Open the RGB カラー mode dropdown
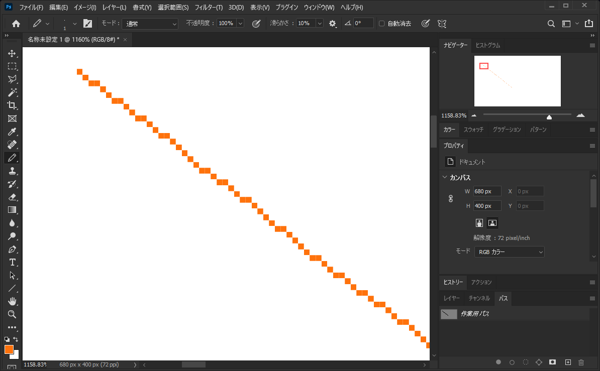Image resolution: width=600 pixels, height=371 pixels. point(509,252)
